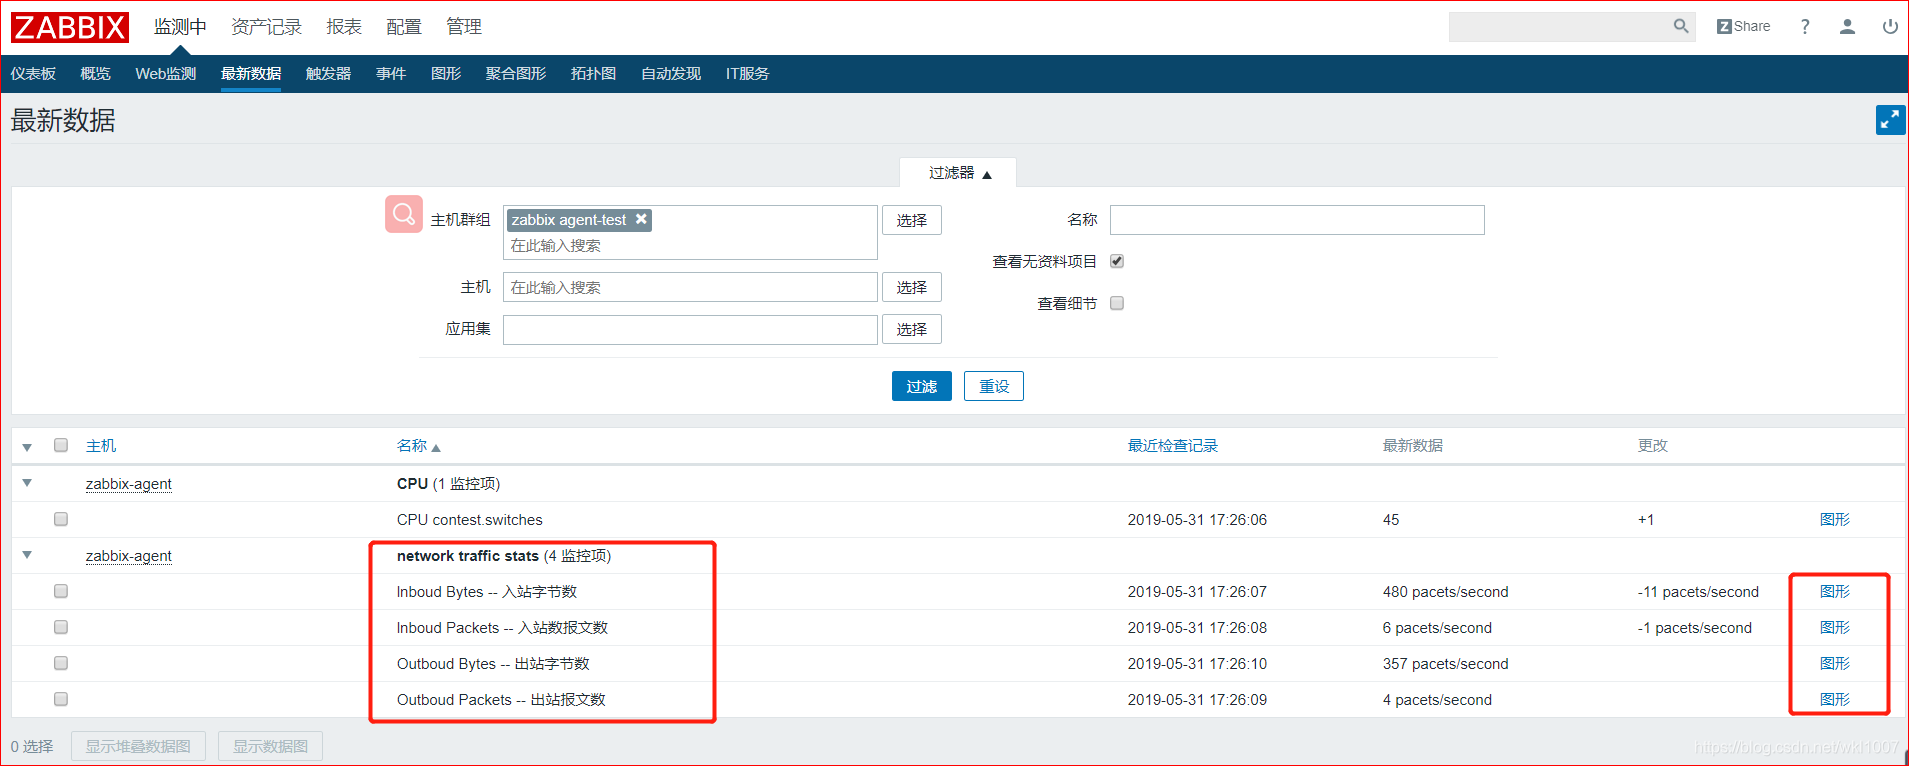Check the CPU contest.switches item checkbox

pyautogui.click(x=61, y=519)
